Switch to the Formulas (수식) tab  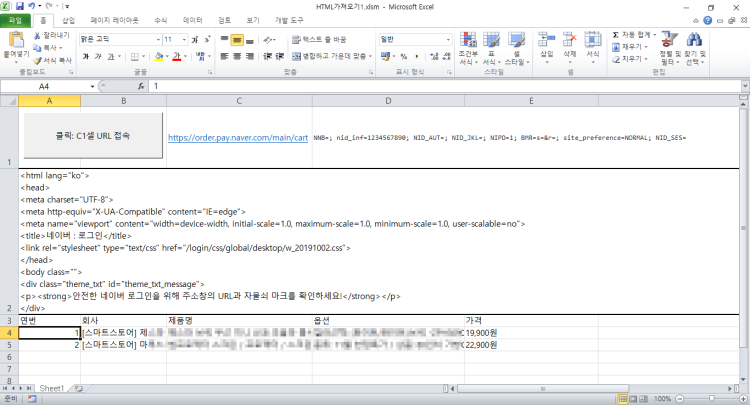[x=161, y=21]
